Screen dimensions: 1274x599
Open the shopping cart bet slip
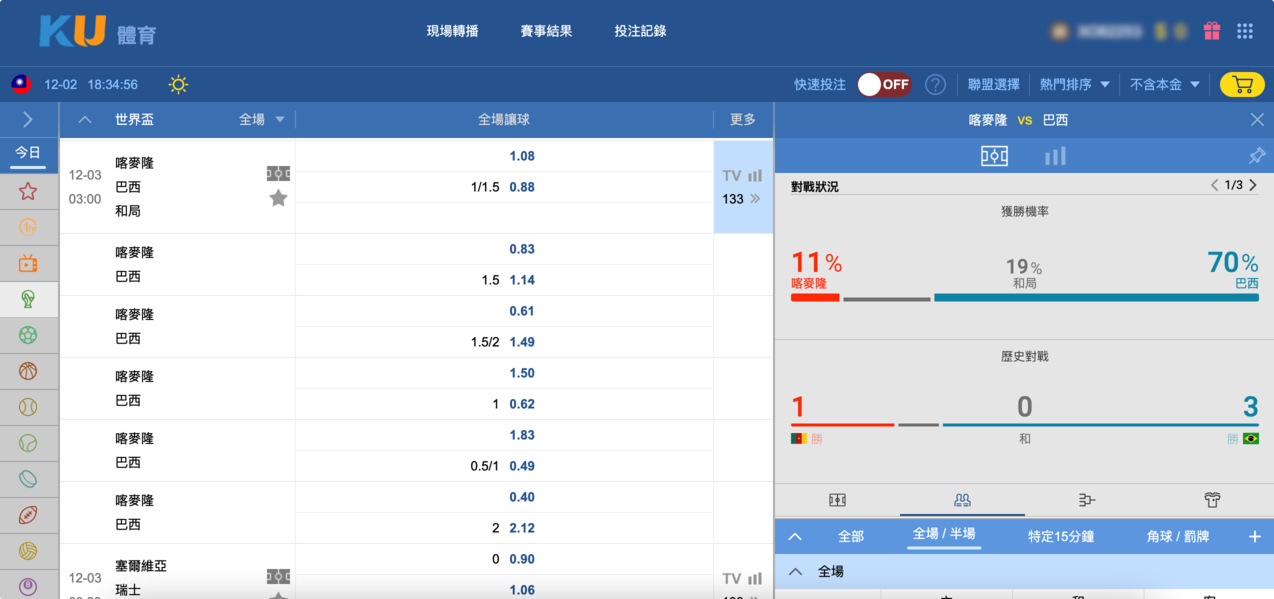click(1242, 85)
